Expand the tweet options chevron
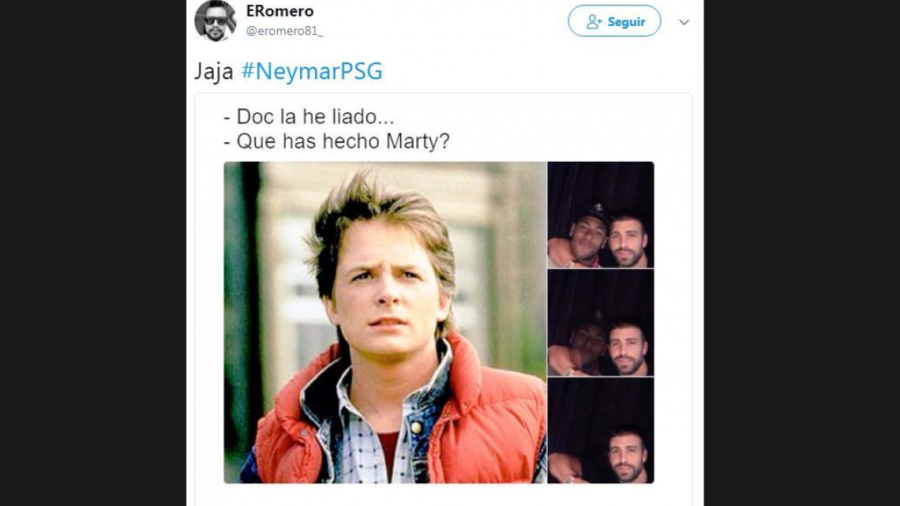This screenshot has width=900, height=506. pos(684,22)
